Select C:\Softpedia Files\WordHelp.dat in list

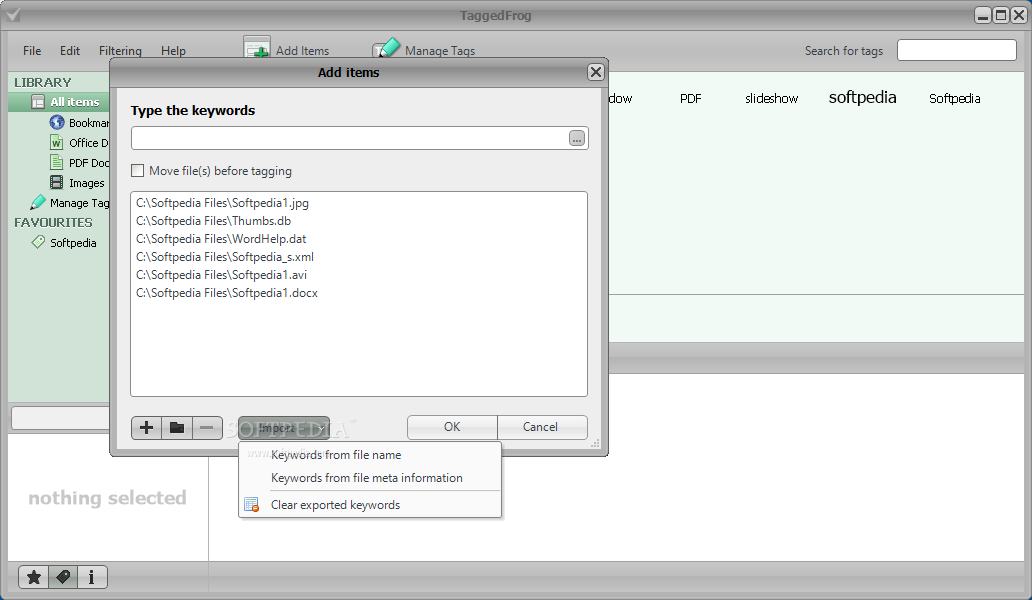[x=221, y=239]
